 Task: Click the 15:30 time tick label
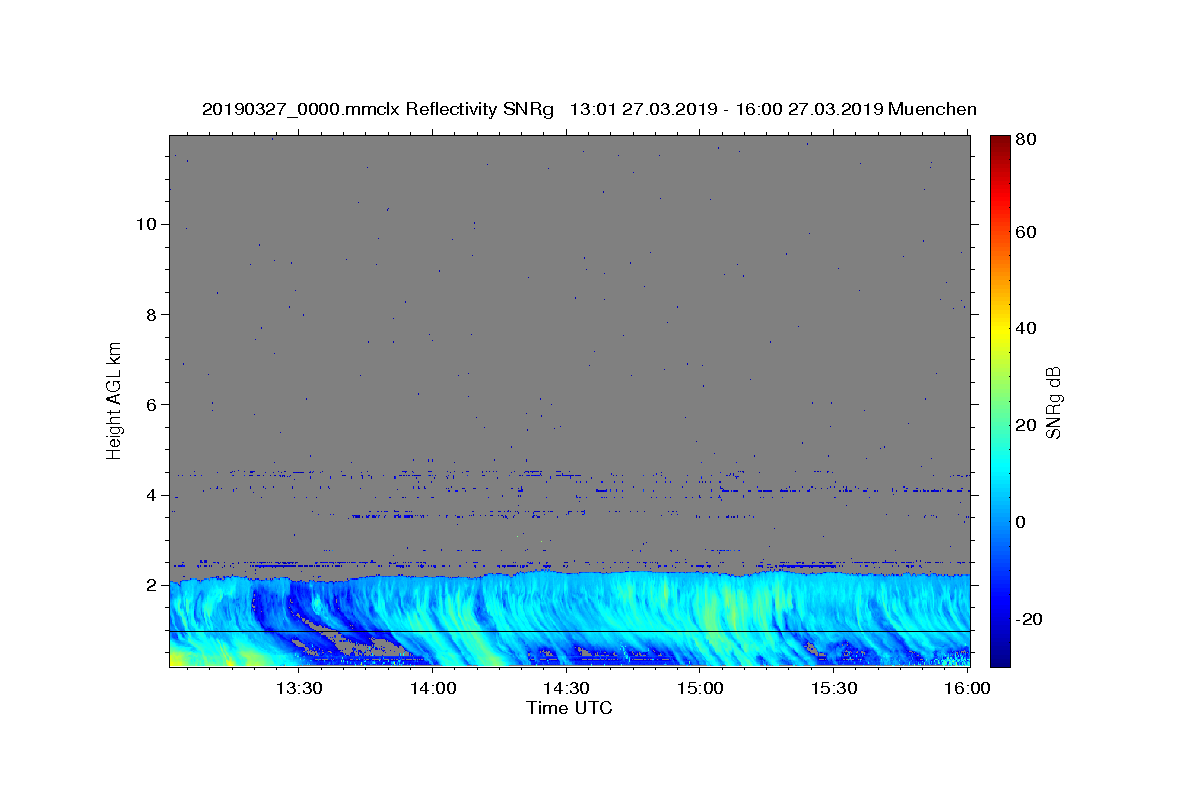833,688
